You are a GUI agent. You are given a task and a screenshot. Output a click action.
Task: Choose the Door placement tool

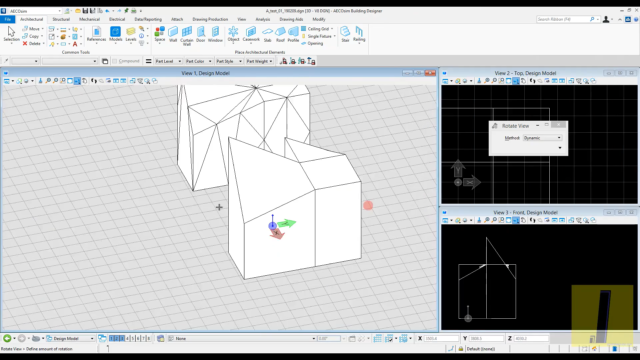coord(200,34)
